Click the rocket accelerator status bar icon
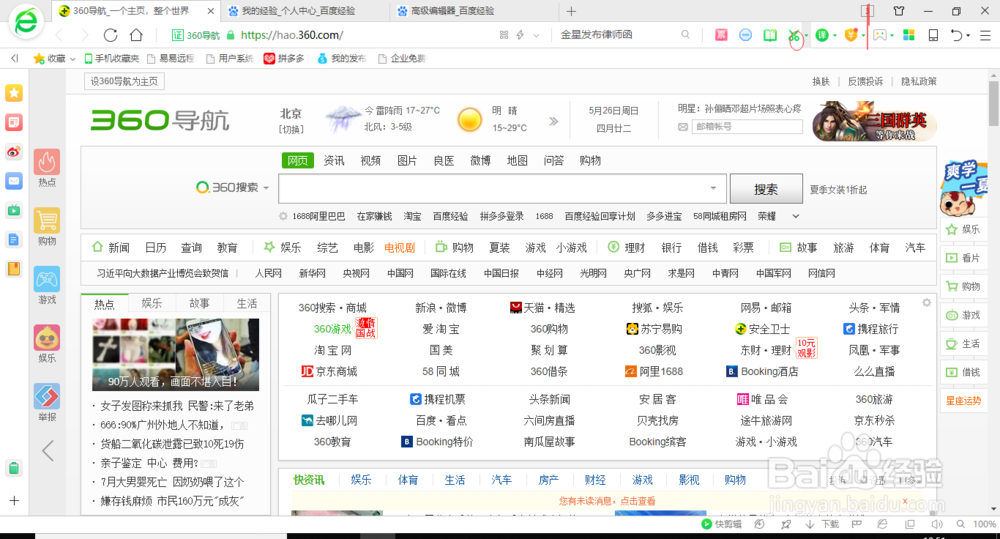 [x=786, y=524]
